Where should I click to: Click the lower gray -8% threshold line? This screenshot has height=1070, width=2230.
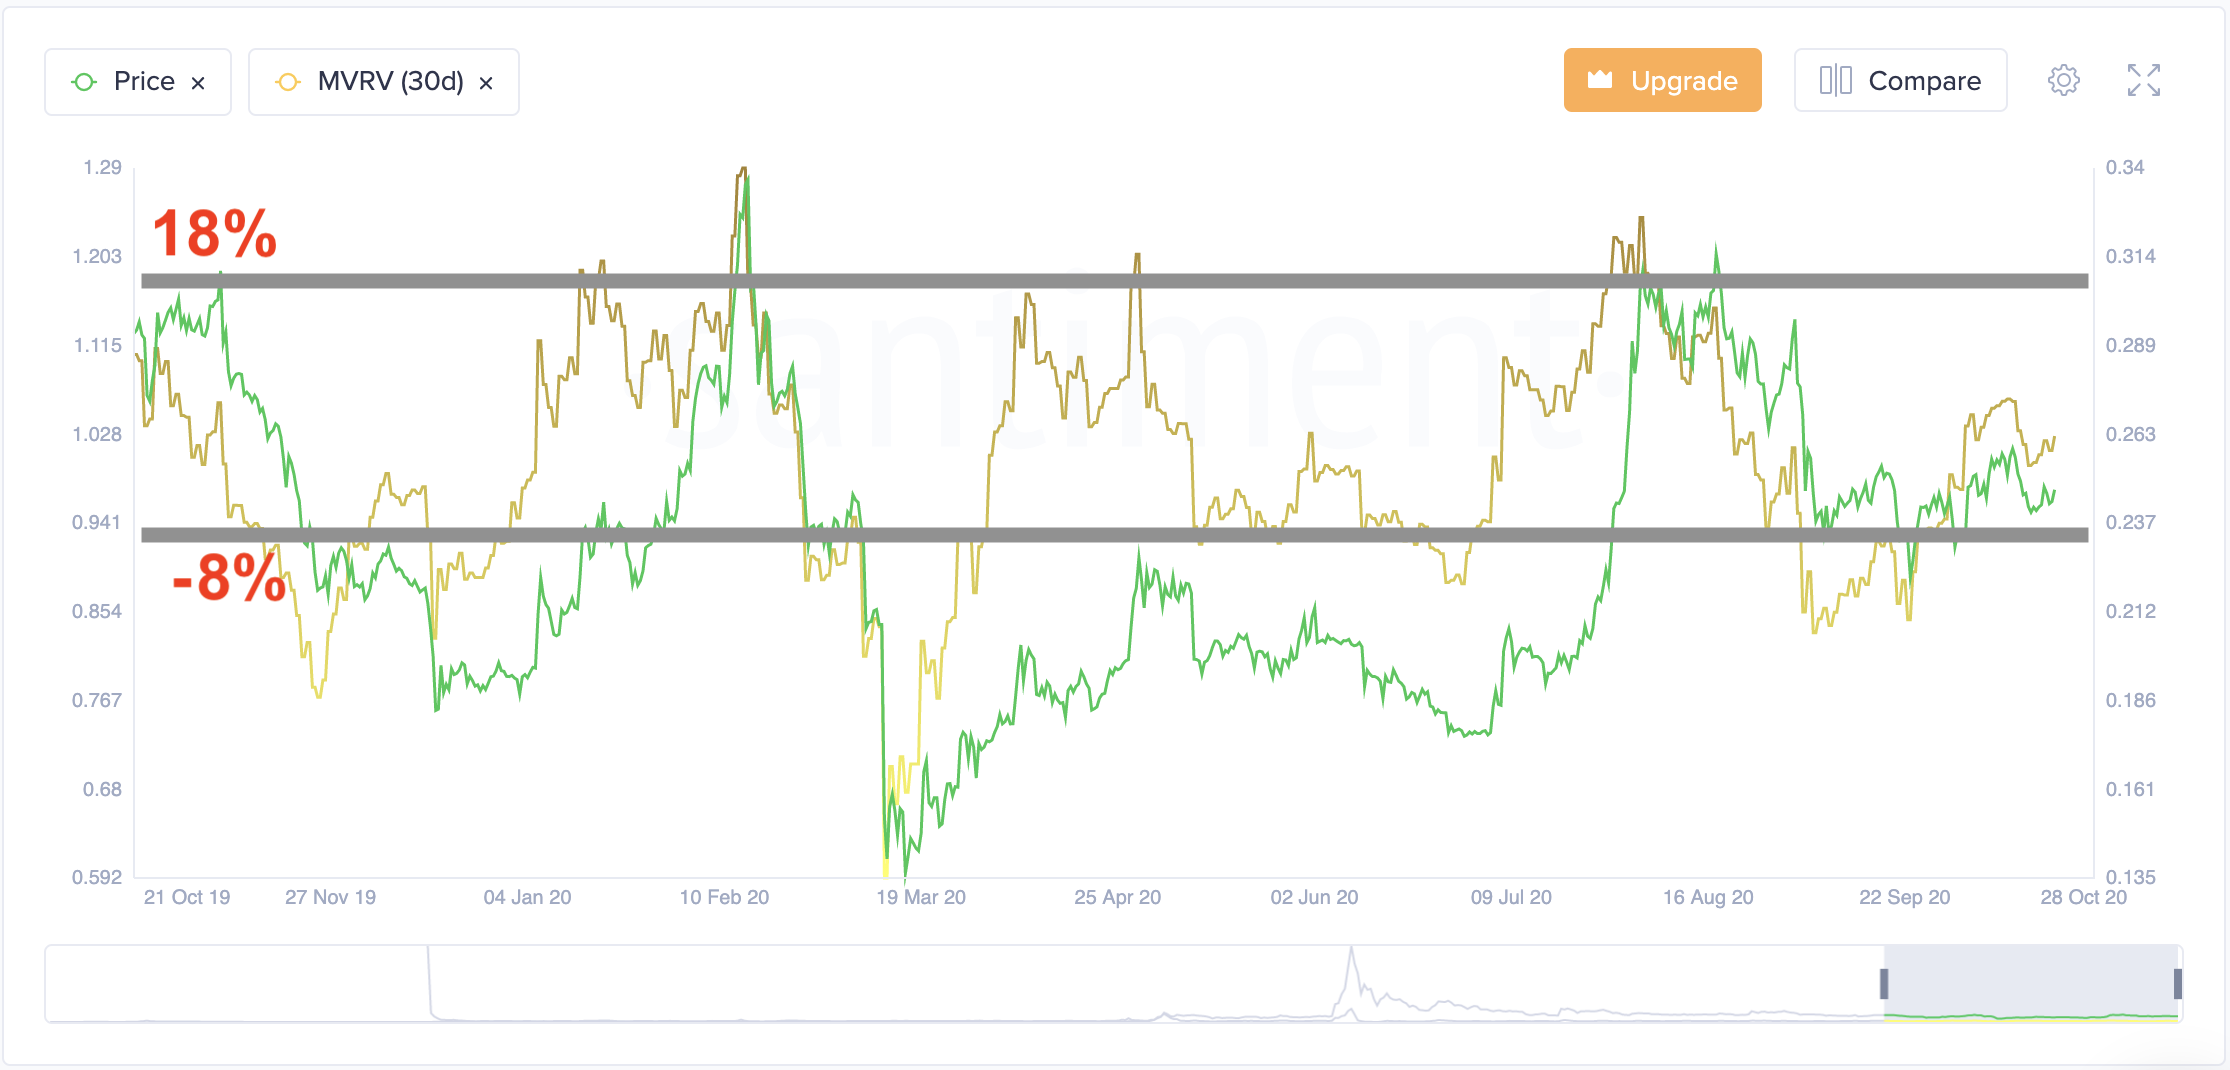(x=1115, y=535)
